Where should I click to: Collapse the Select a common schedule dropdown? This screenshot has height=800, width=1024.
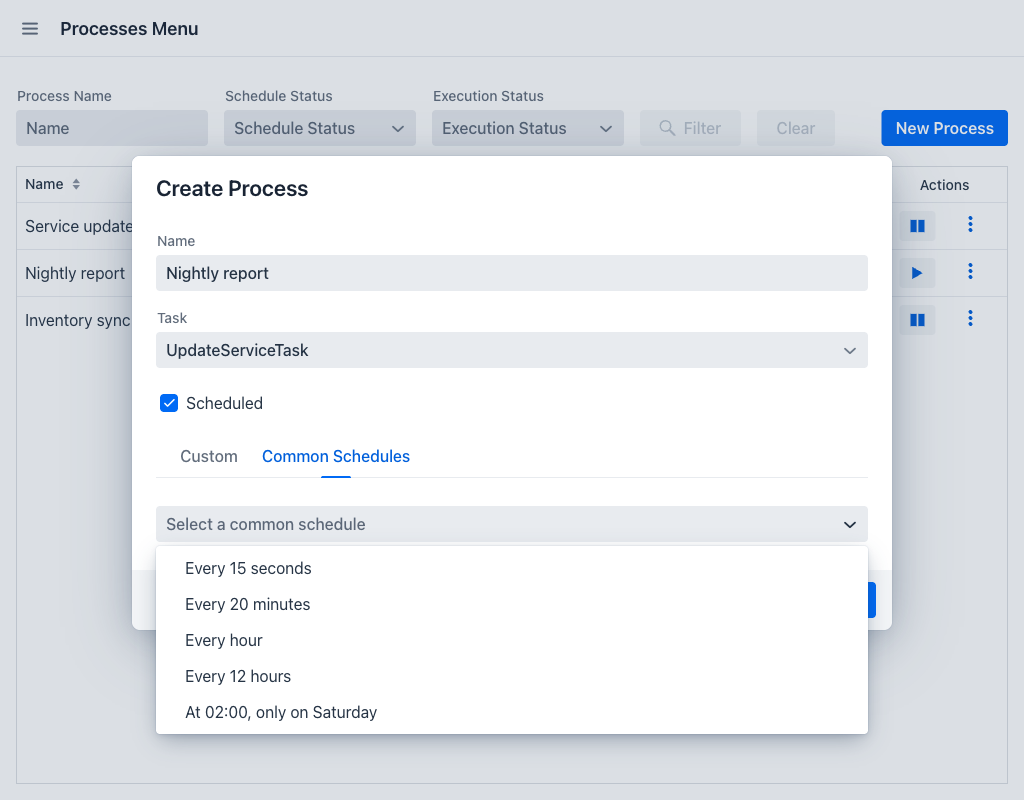(x=511, y=524)
